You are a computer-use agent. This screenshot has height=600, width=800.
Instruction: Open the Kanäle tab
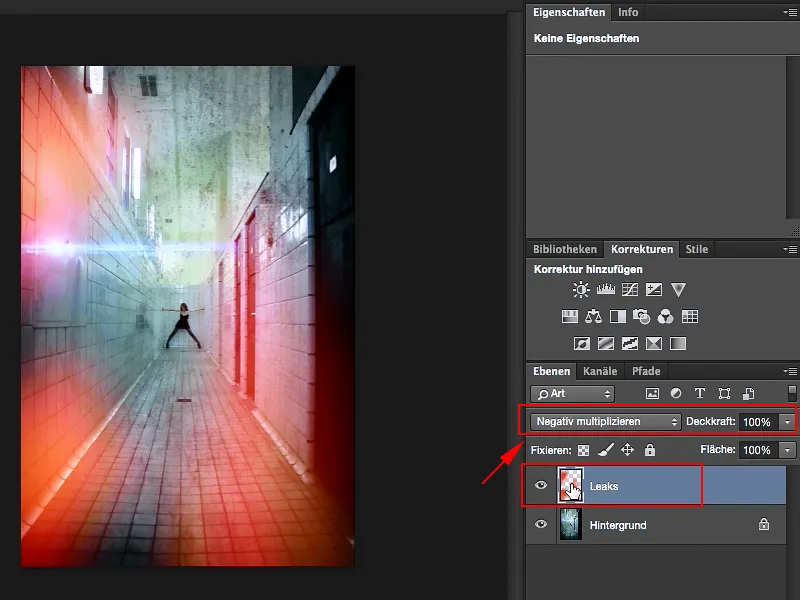(600, 371)
